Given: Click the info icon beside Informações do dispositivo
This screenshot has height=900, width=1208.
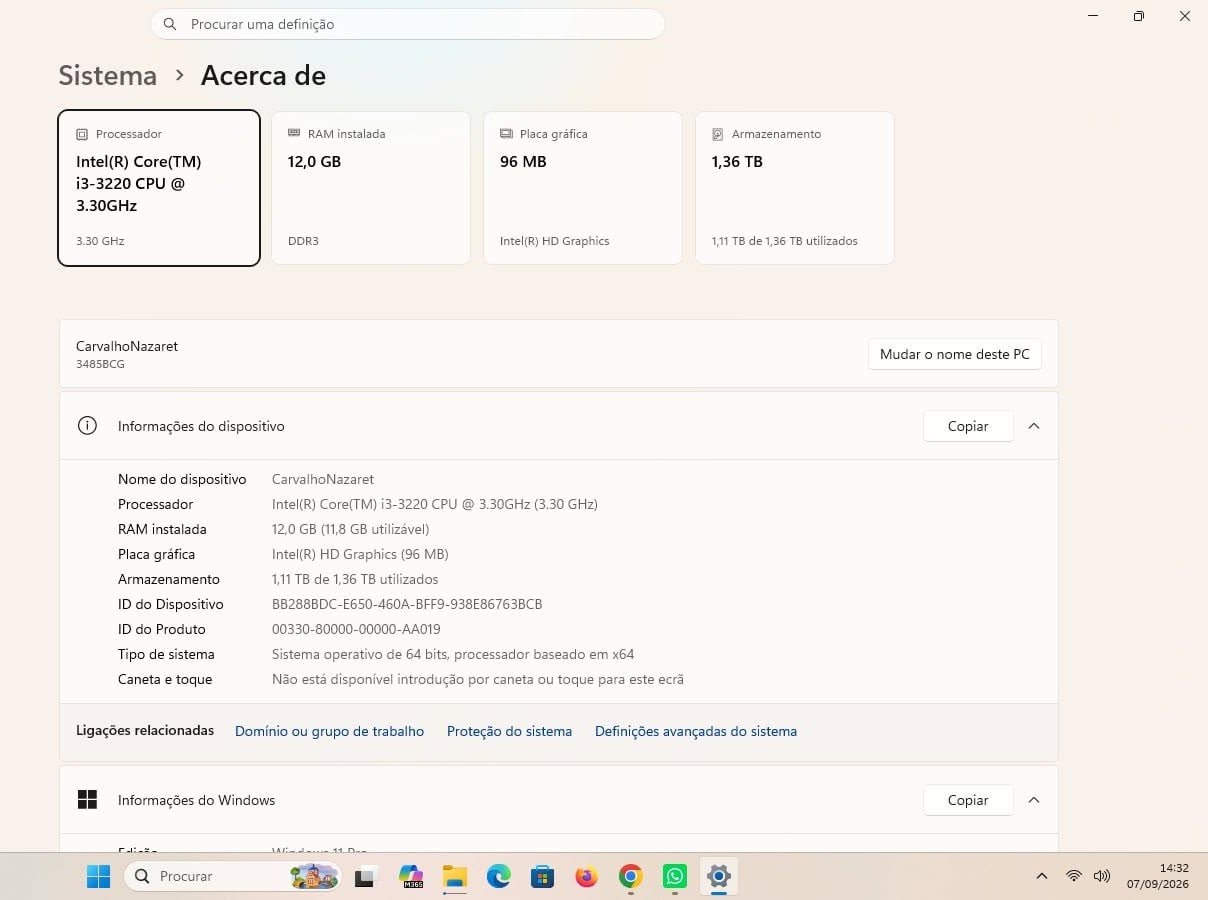Looking at the screenshot, I should (87, 426).
